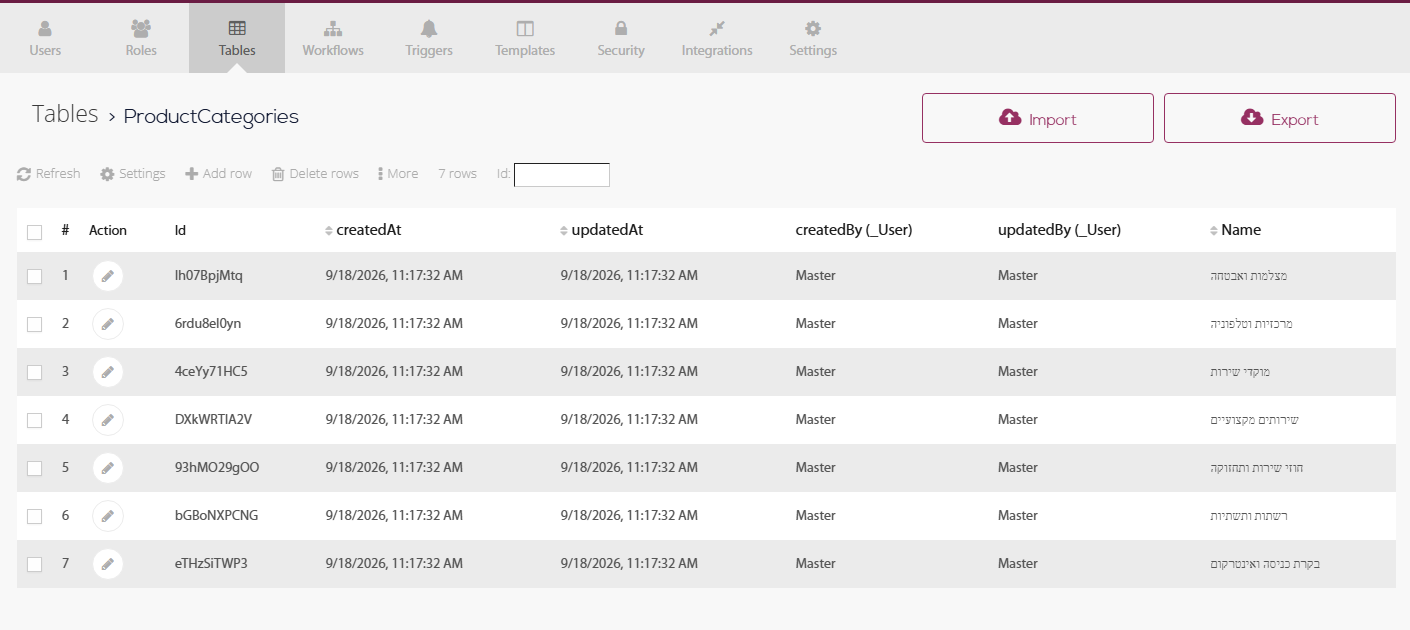Viewport: 1410px width, 630px height.
Task: Check the box for row 6
Action: pyautogui.click(x=35, y=517)
